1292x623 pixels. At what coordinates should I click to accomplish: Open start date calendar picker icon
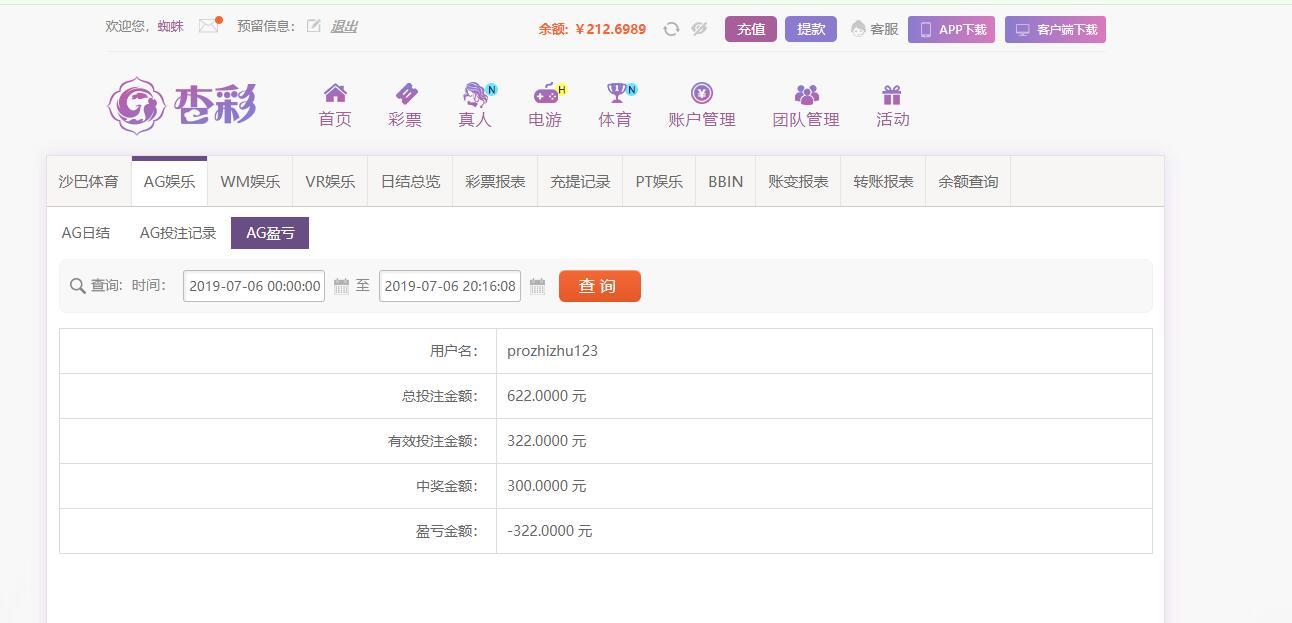click(x=341, y=286)
